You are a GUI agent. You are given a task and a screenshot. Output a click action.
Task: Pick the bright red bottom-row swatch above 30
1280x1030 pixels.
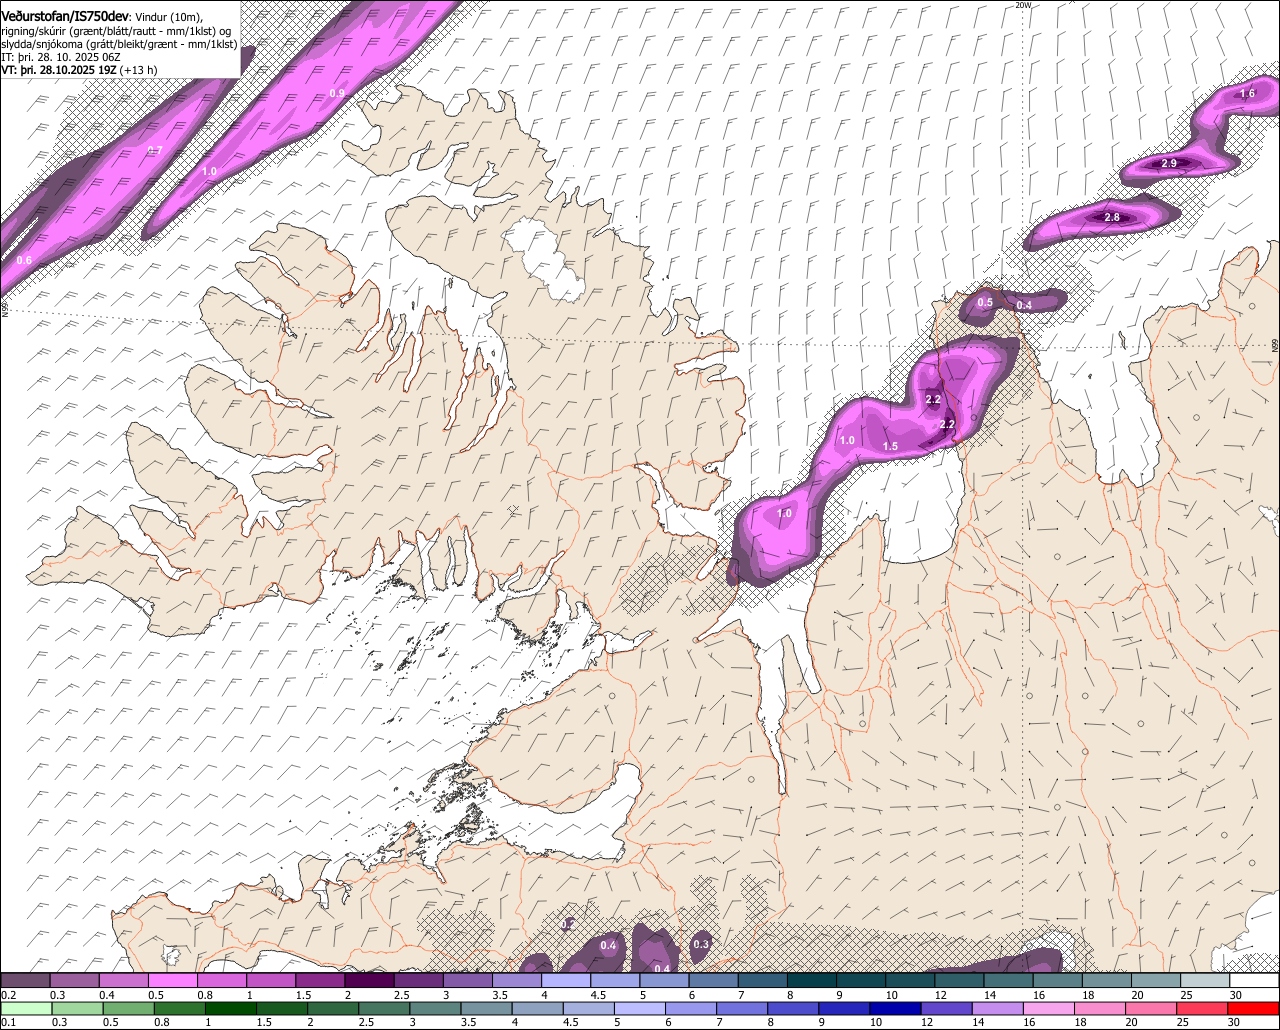(1254, 1008)
